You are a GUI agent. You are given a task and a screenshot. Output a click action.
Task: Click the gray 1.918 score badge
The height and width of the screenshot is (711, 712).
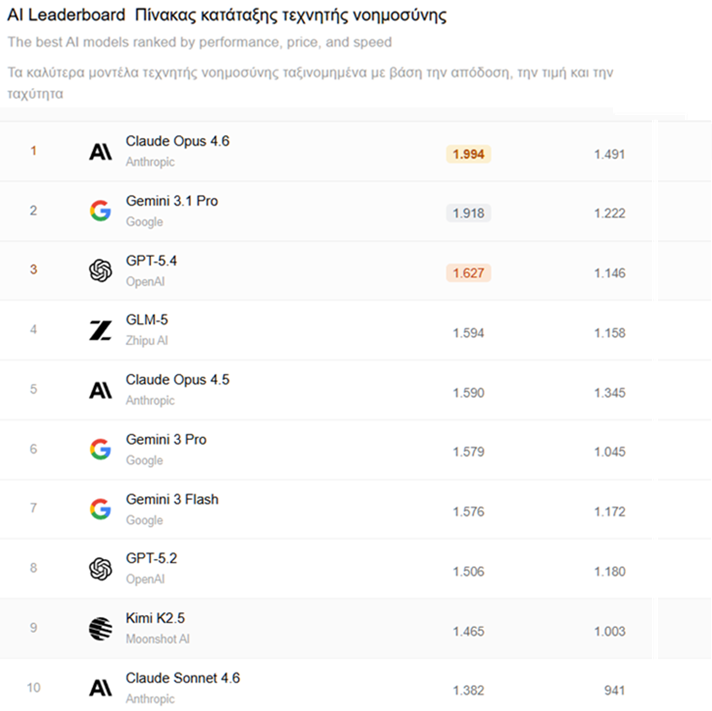pyautogui.click(x=468, y=213)
